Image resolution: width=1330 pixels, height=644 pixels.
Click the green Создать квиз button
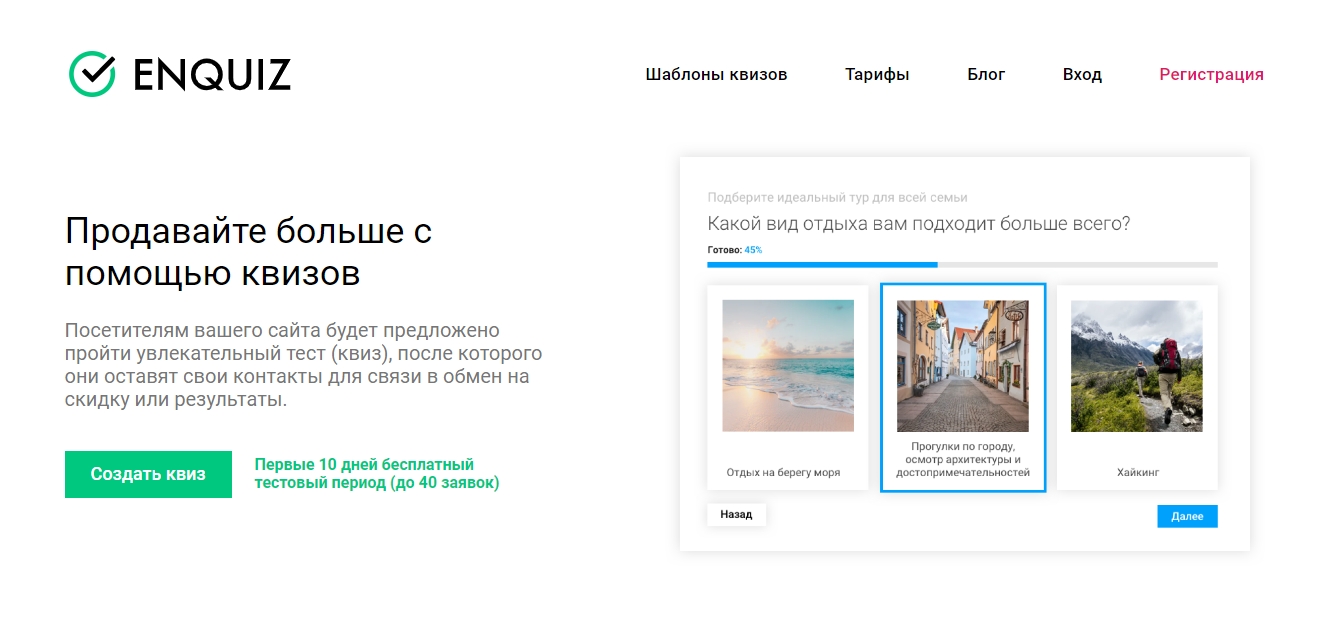tap(148, 474)
